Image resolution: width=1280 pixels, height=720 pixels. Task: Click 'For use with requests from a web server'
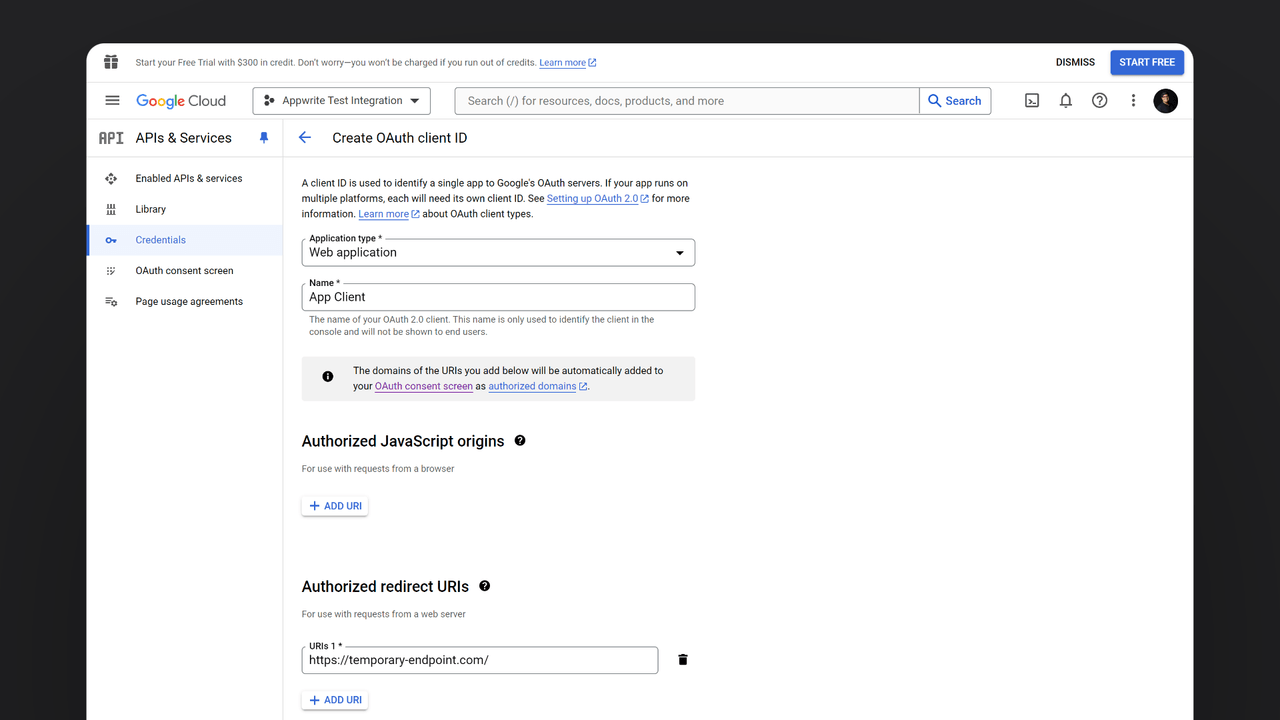pyautogui.click(x=384, y=614)
